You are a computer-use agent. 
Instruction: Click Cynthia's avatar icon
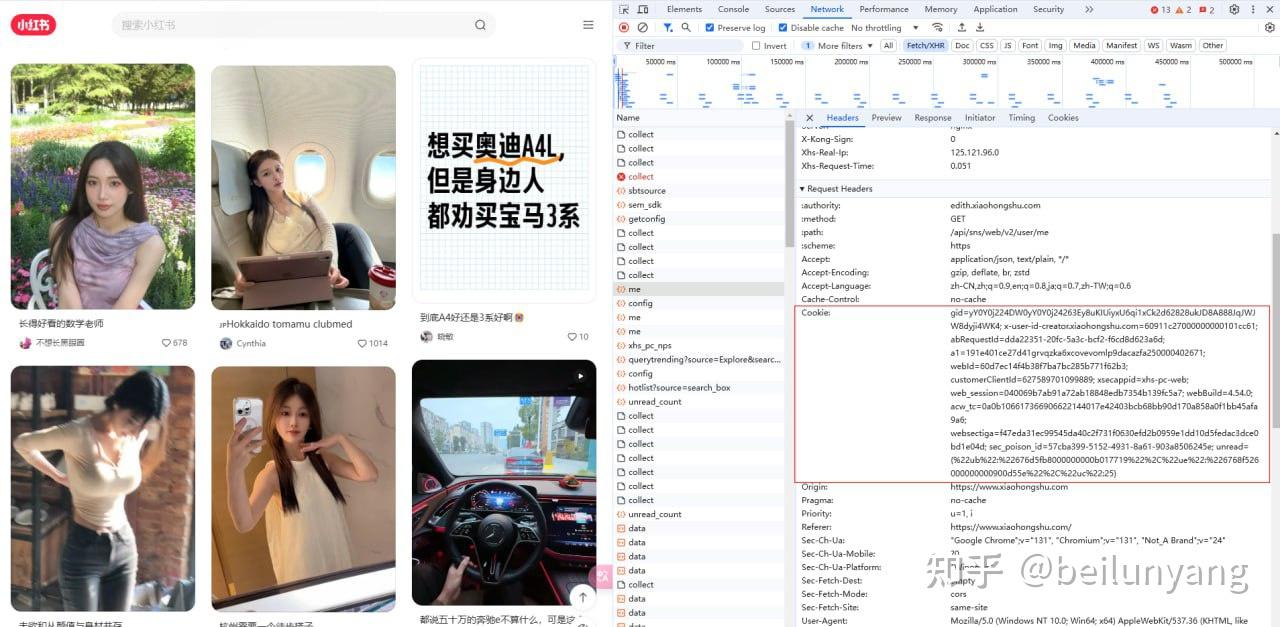226,343
